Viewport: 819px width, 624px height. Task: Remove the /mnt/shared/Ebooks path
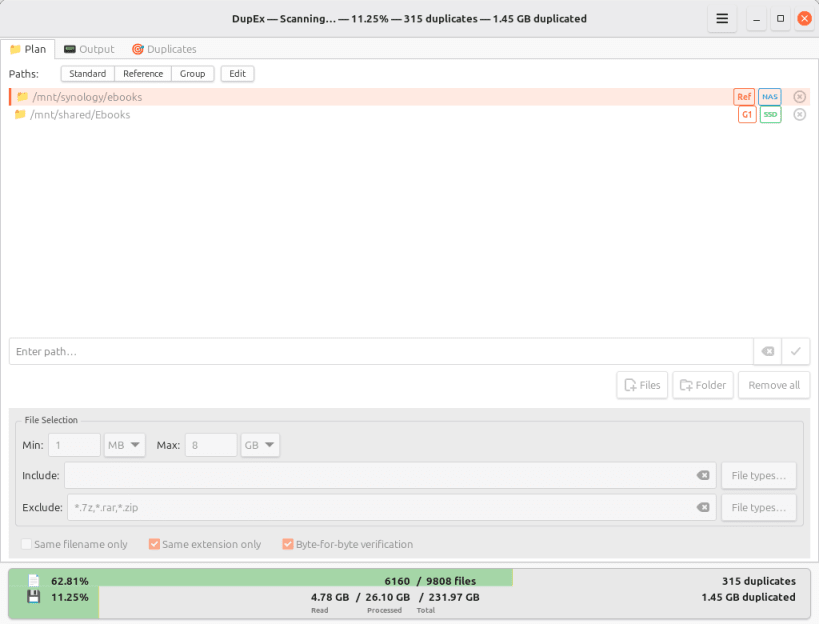[x=799, y=114]
